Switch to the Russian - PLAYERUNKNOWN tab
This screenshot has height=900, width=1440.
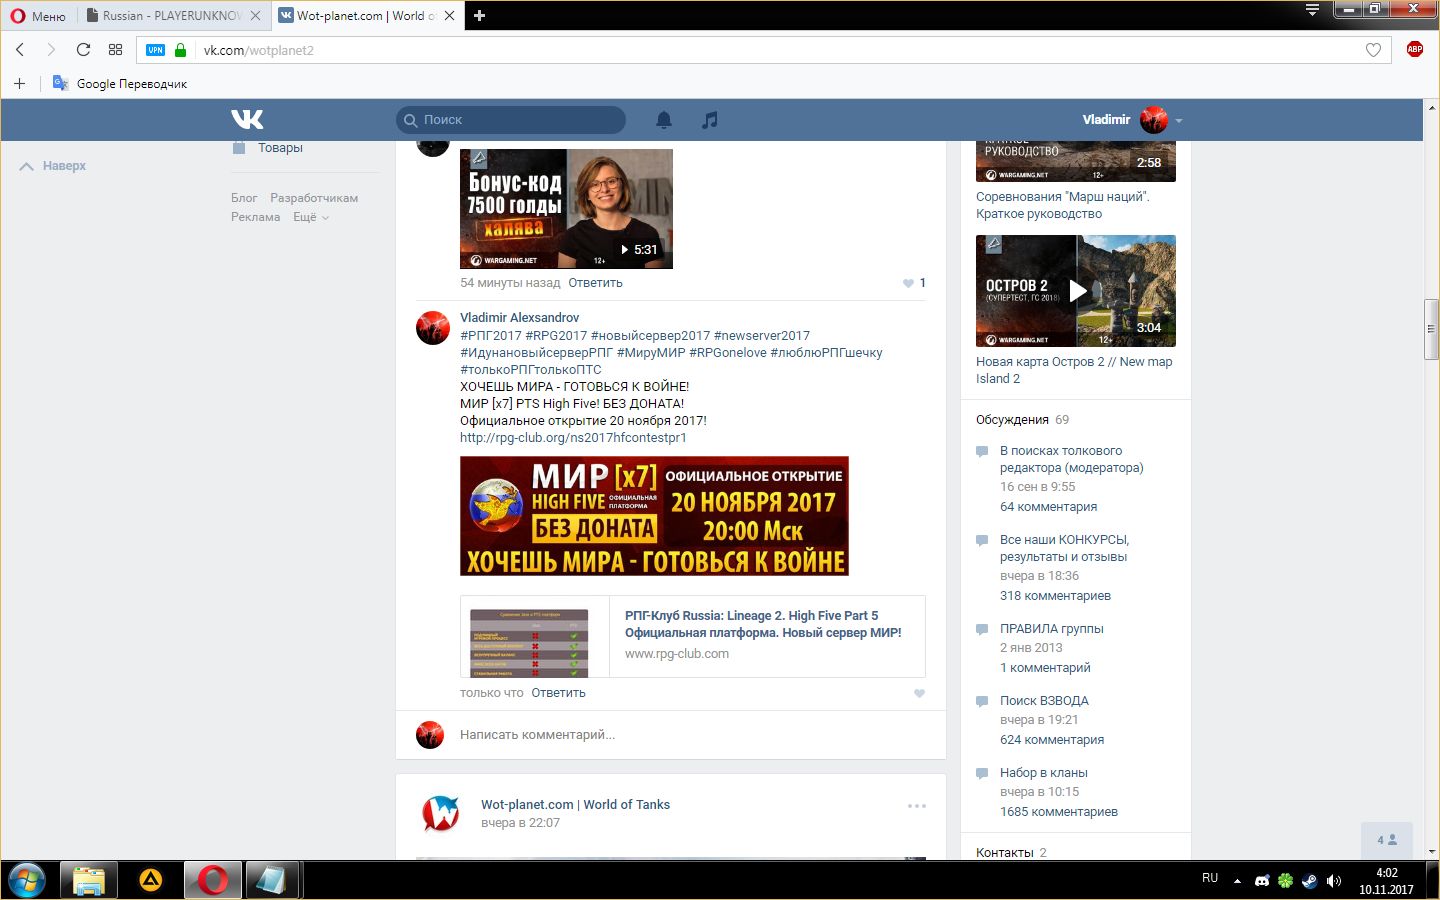[x=172, y=16]
